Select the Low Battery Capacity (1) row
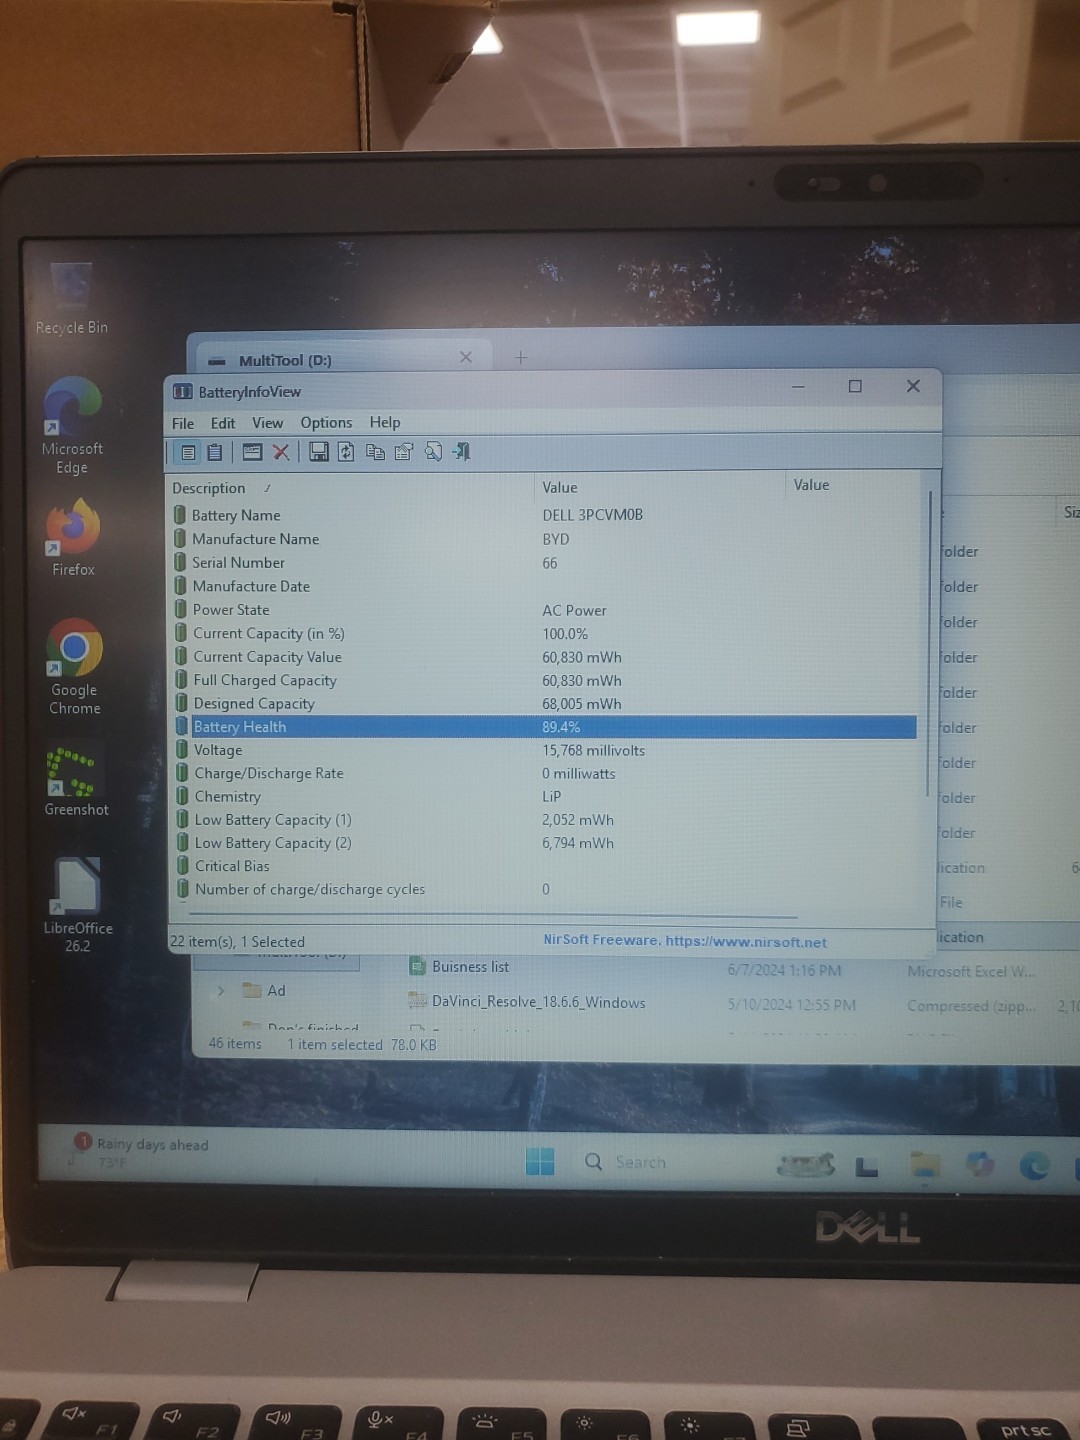This screenshot has width=1080, height=1440. pos(545,819)
